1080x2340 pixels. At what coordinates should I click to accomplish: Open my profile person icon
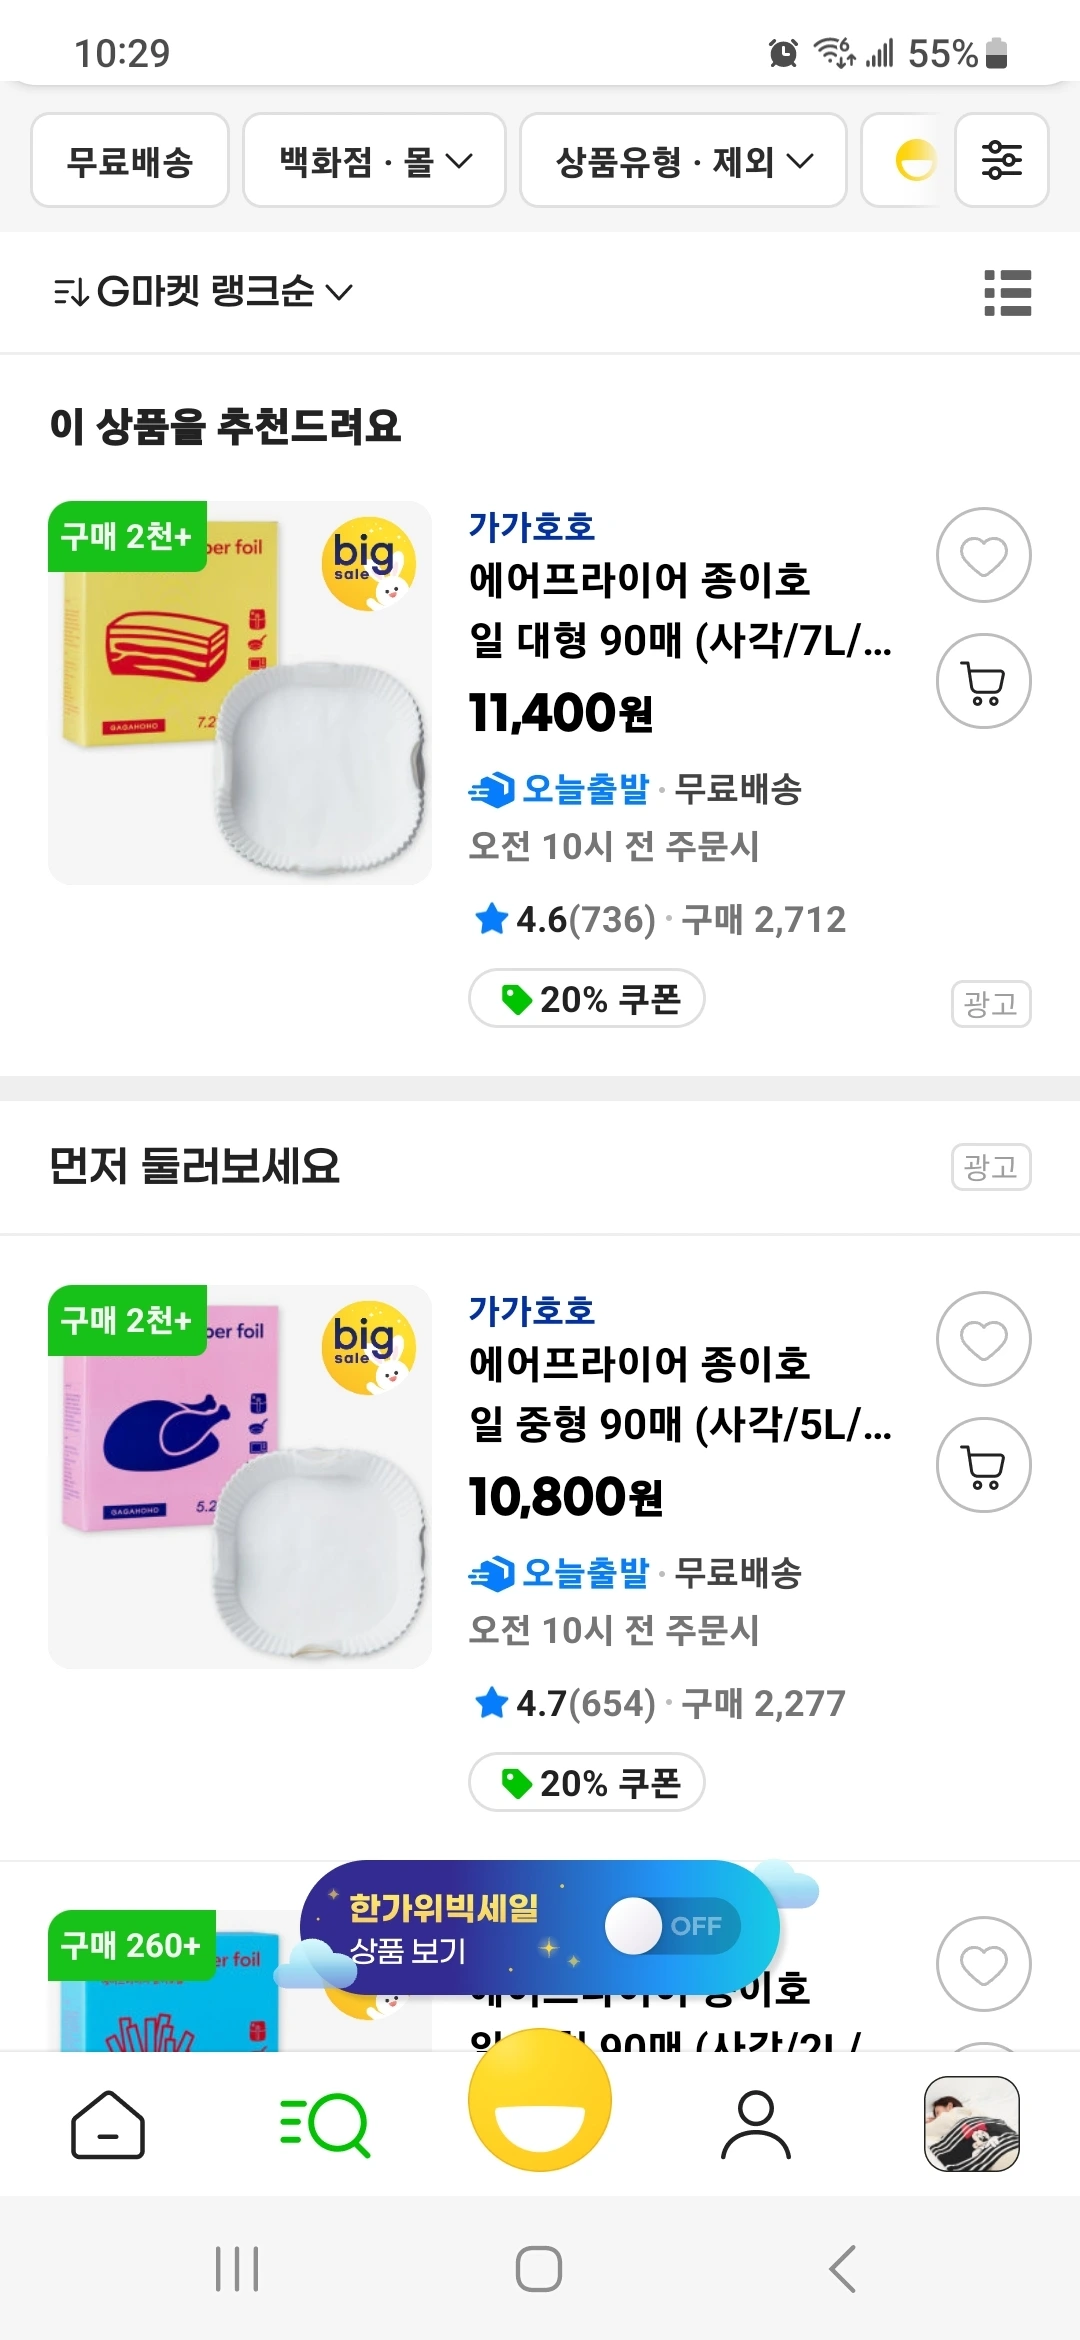[756, 2124]
